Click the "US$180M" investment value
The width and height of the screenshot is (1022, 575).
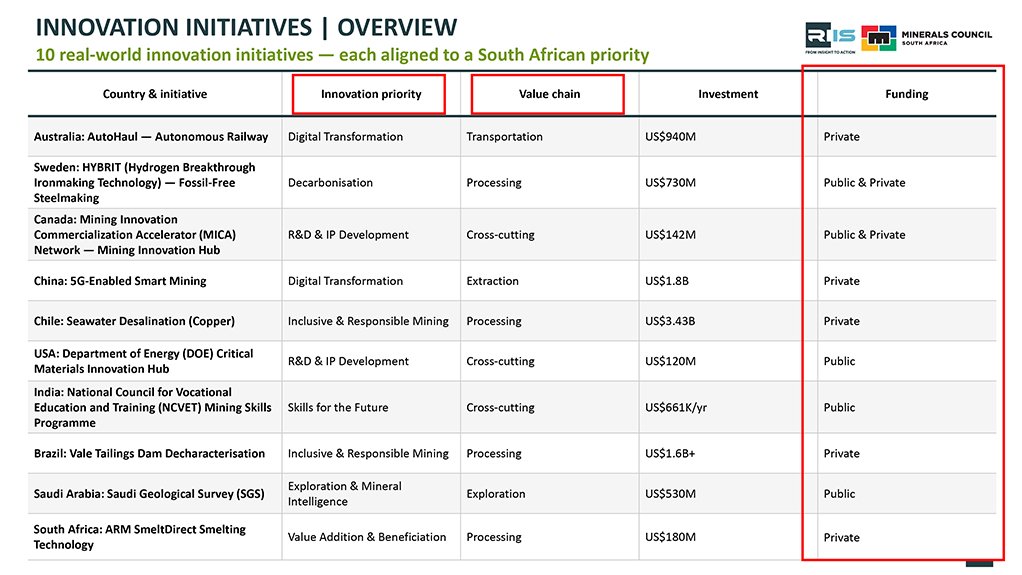coord(670,537)
